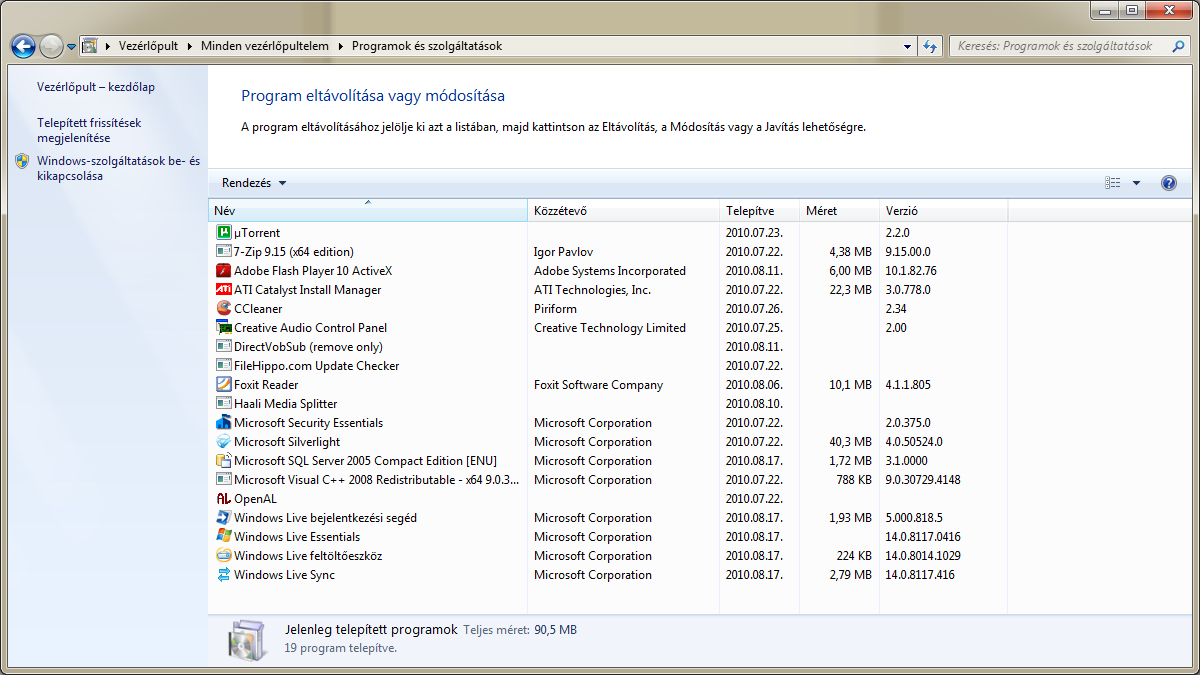The height and width of the screenshot is (675, 1200).
Task: Sort by the Méret column header
Action: (x=839, y=211)
